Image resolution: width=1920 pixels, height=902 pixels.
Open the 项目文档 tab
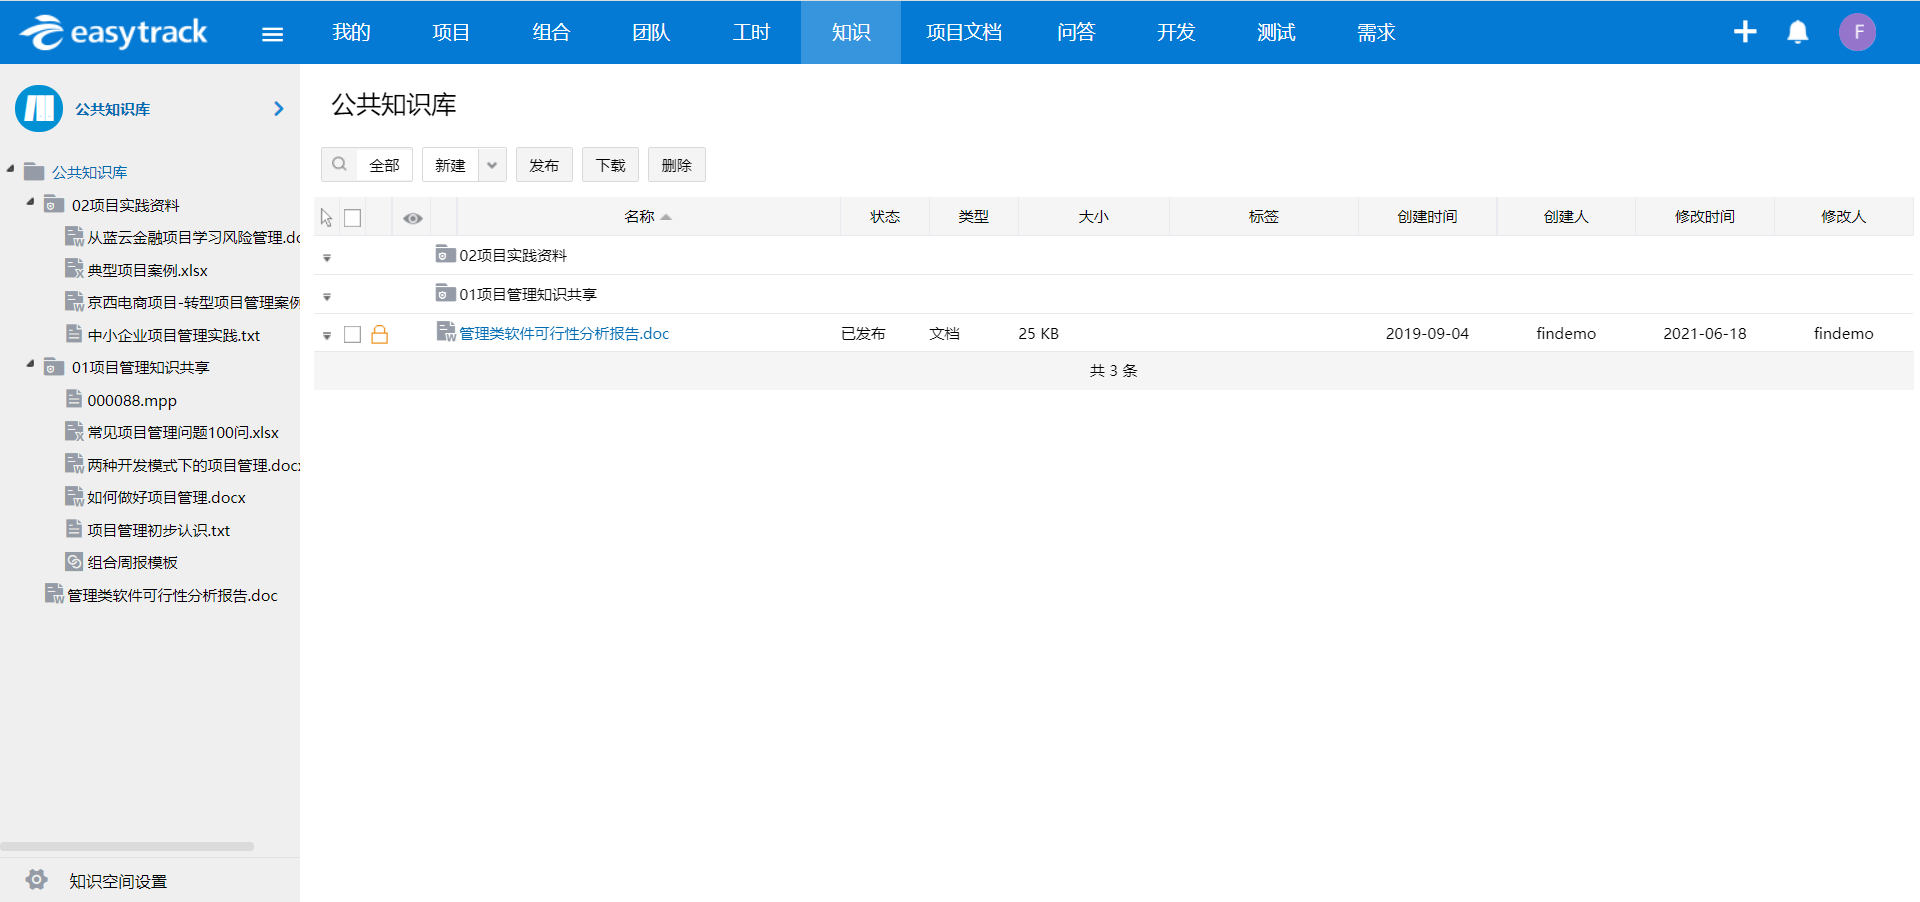964,32
